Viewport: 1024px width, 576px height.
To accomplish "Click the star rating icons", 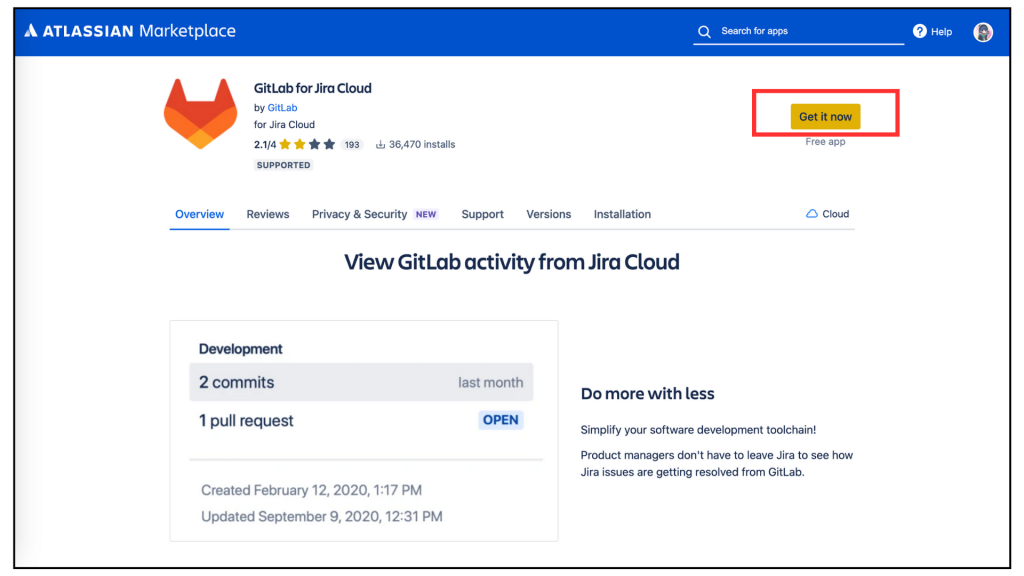I will click(307, 144).
